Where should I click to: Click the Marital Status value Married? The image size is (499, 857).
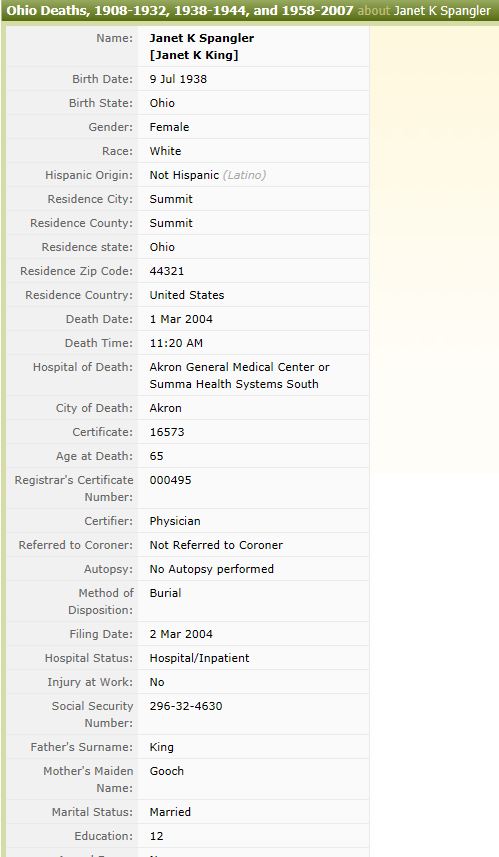tap(170, 812)
